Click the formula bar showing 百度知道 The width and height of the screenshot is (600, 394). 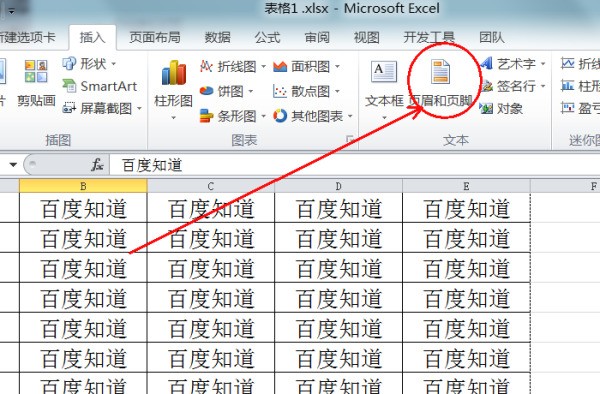click(x=355, y=165)
